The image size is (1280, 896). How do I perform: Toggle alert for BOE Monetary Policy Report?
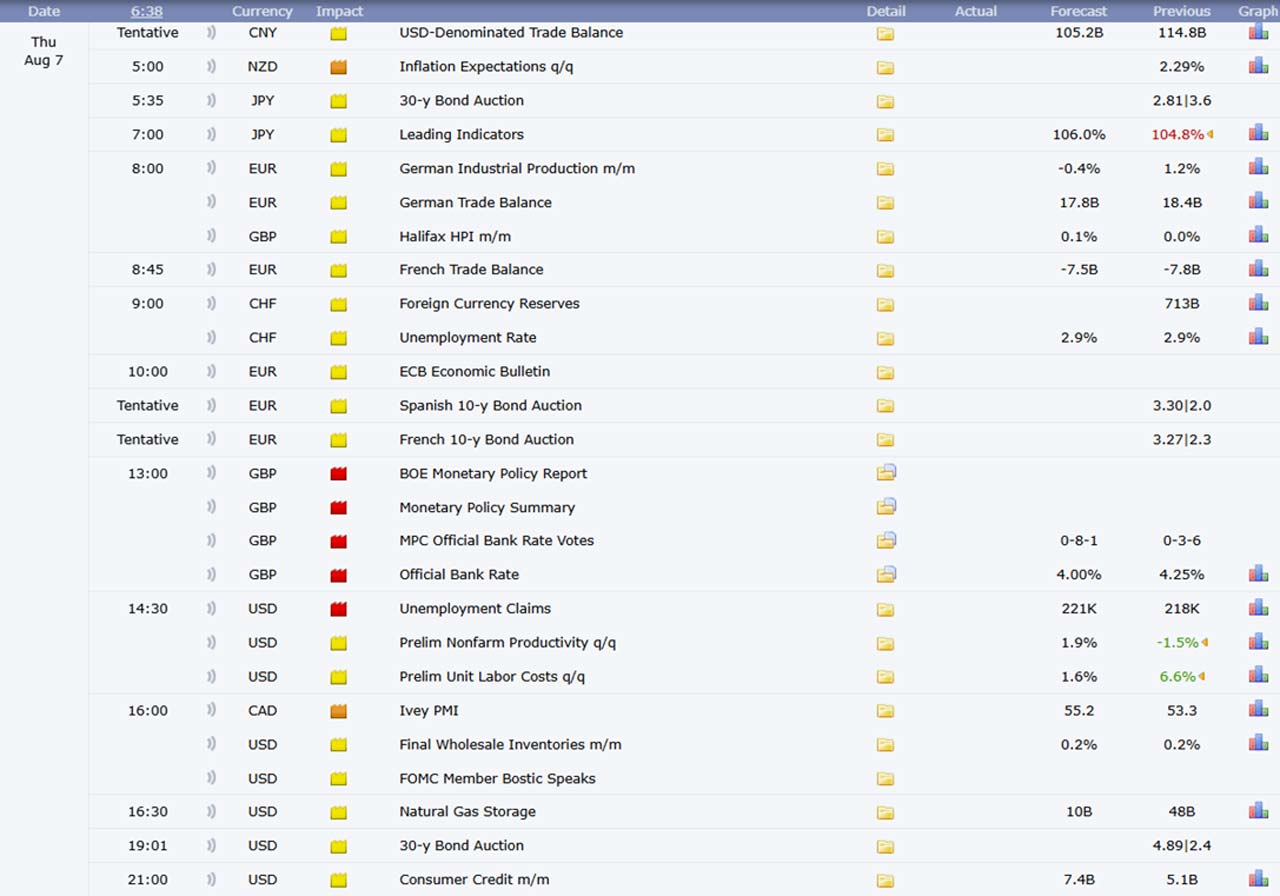pos(211,474)
